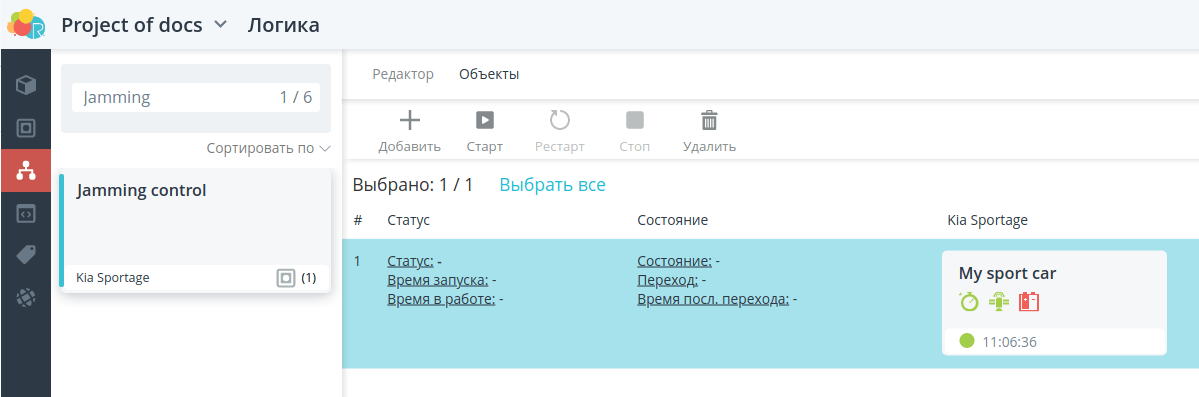Viewport: 1199px width, 397px height.
Task: Open the tag sidebar icon
Action: [26, 255]
